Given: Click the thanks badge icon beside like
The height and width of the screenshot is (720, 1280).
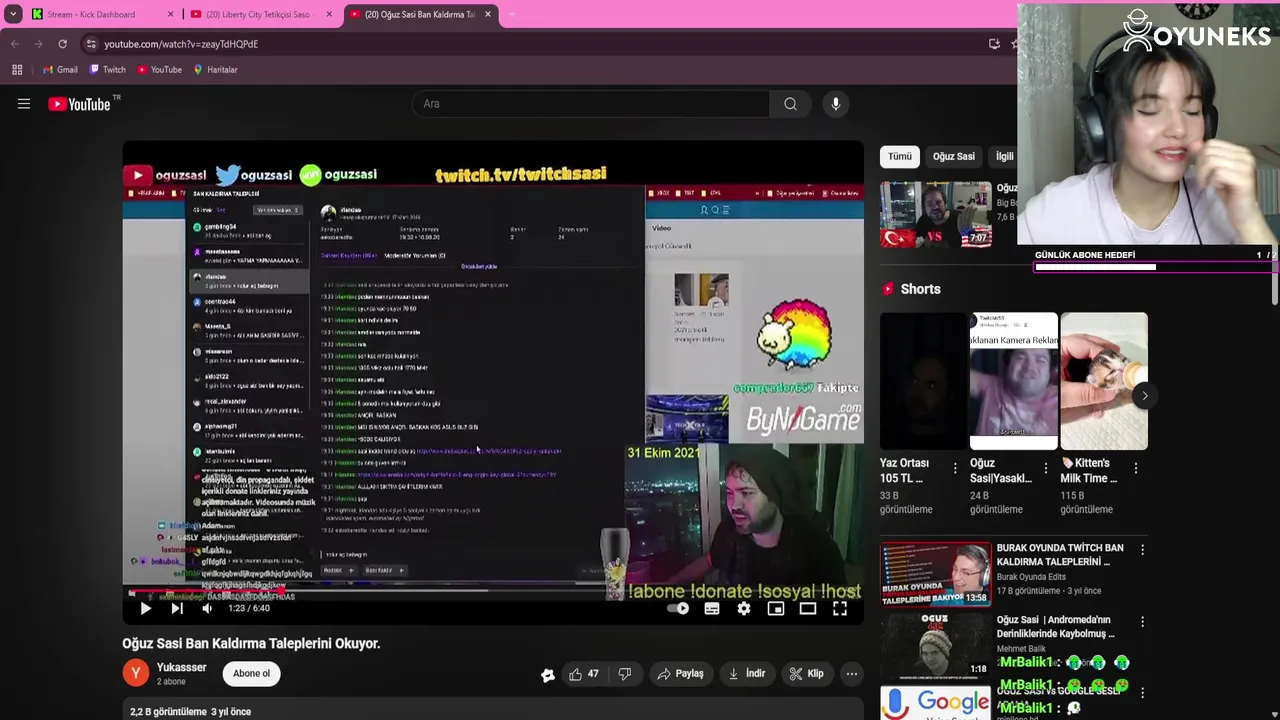Looking at the screenshot, I should coord(547,675).
